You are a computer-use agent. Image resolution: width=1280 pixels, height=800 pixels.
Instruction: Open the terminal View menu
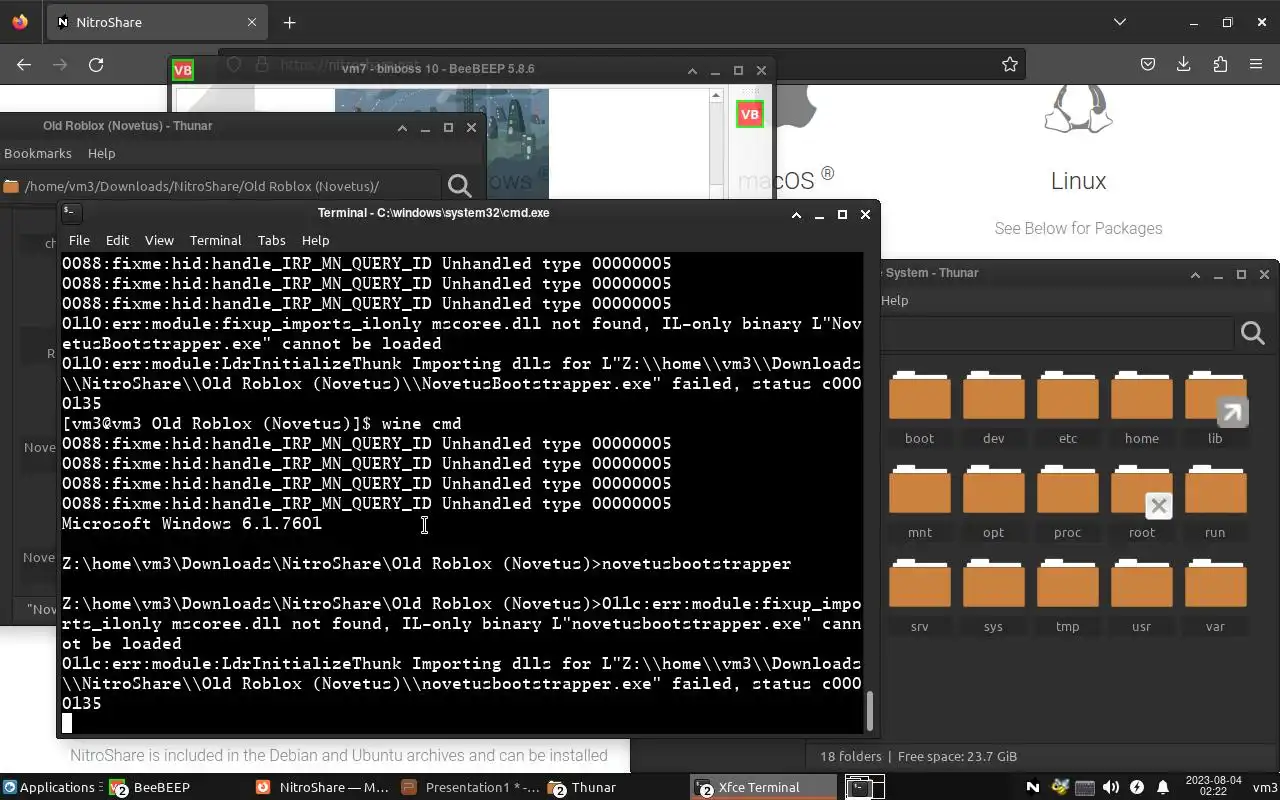click(x=159, y=240)
